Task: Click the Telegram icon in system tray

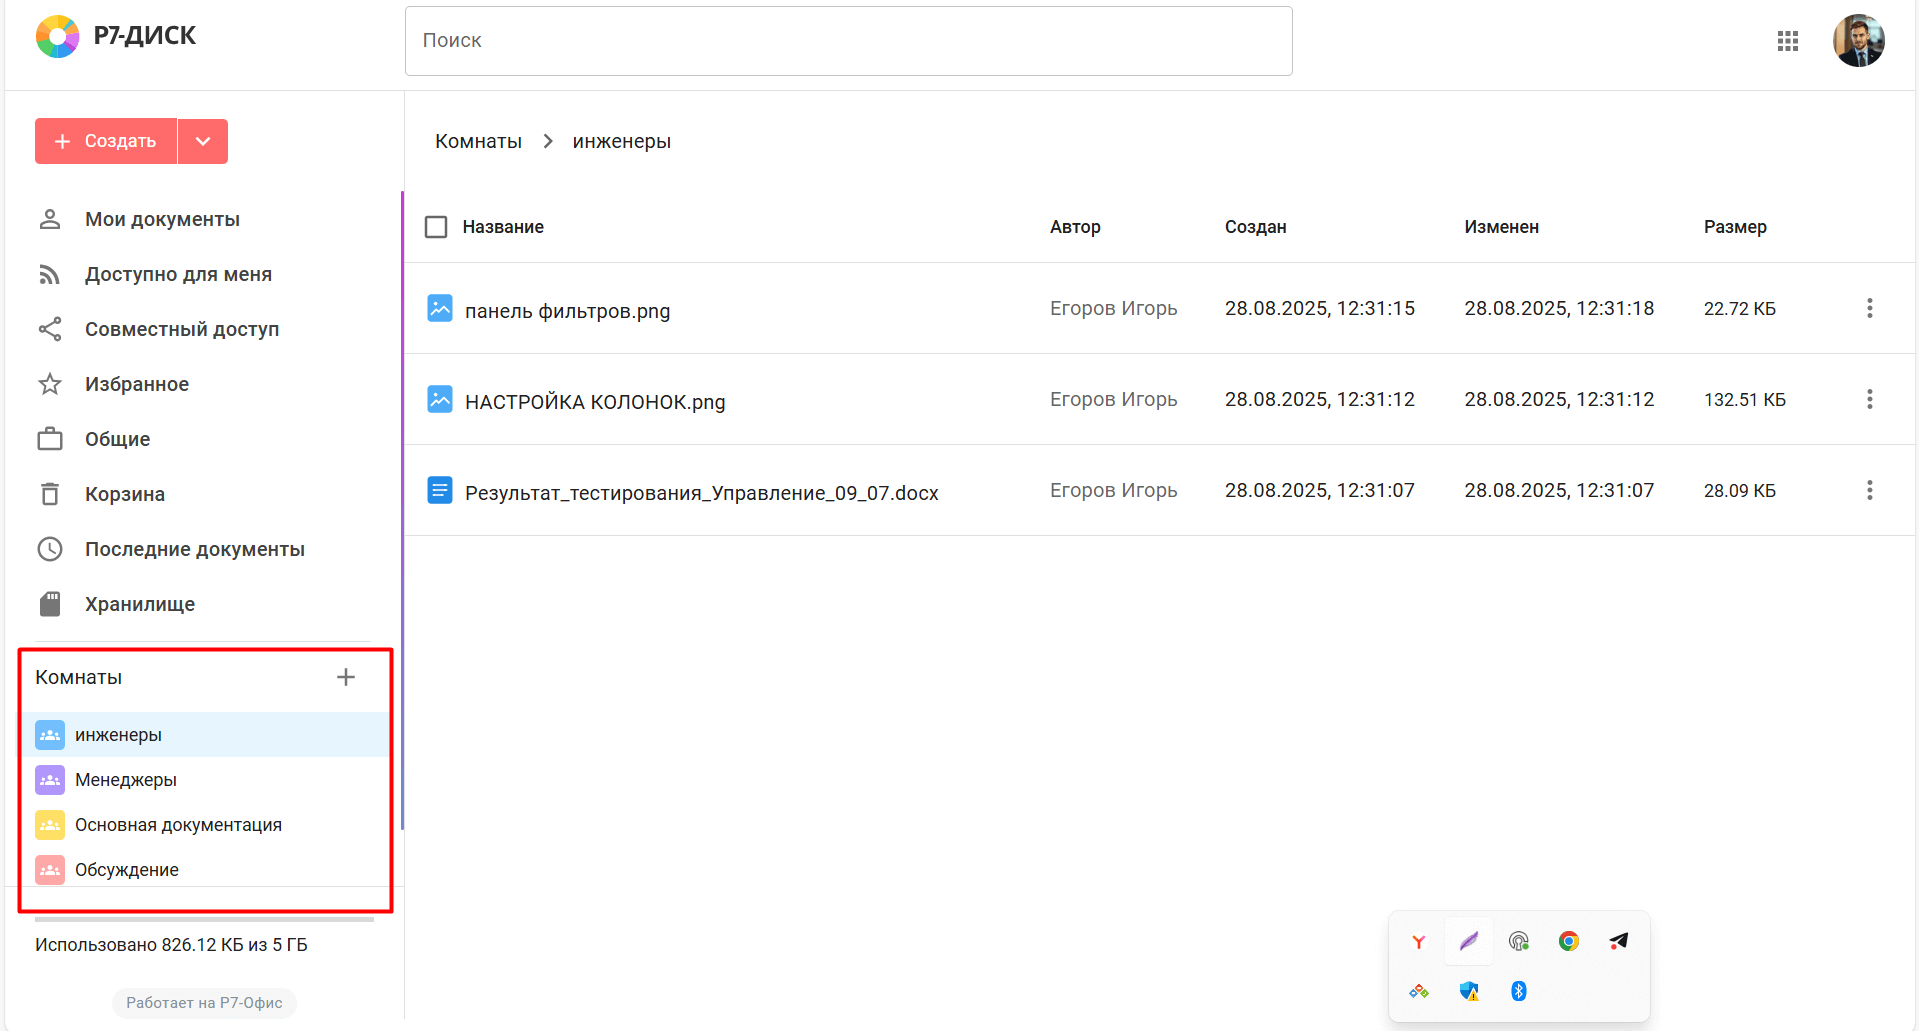Action: click(1618, 941)
